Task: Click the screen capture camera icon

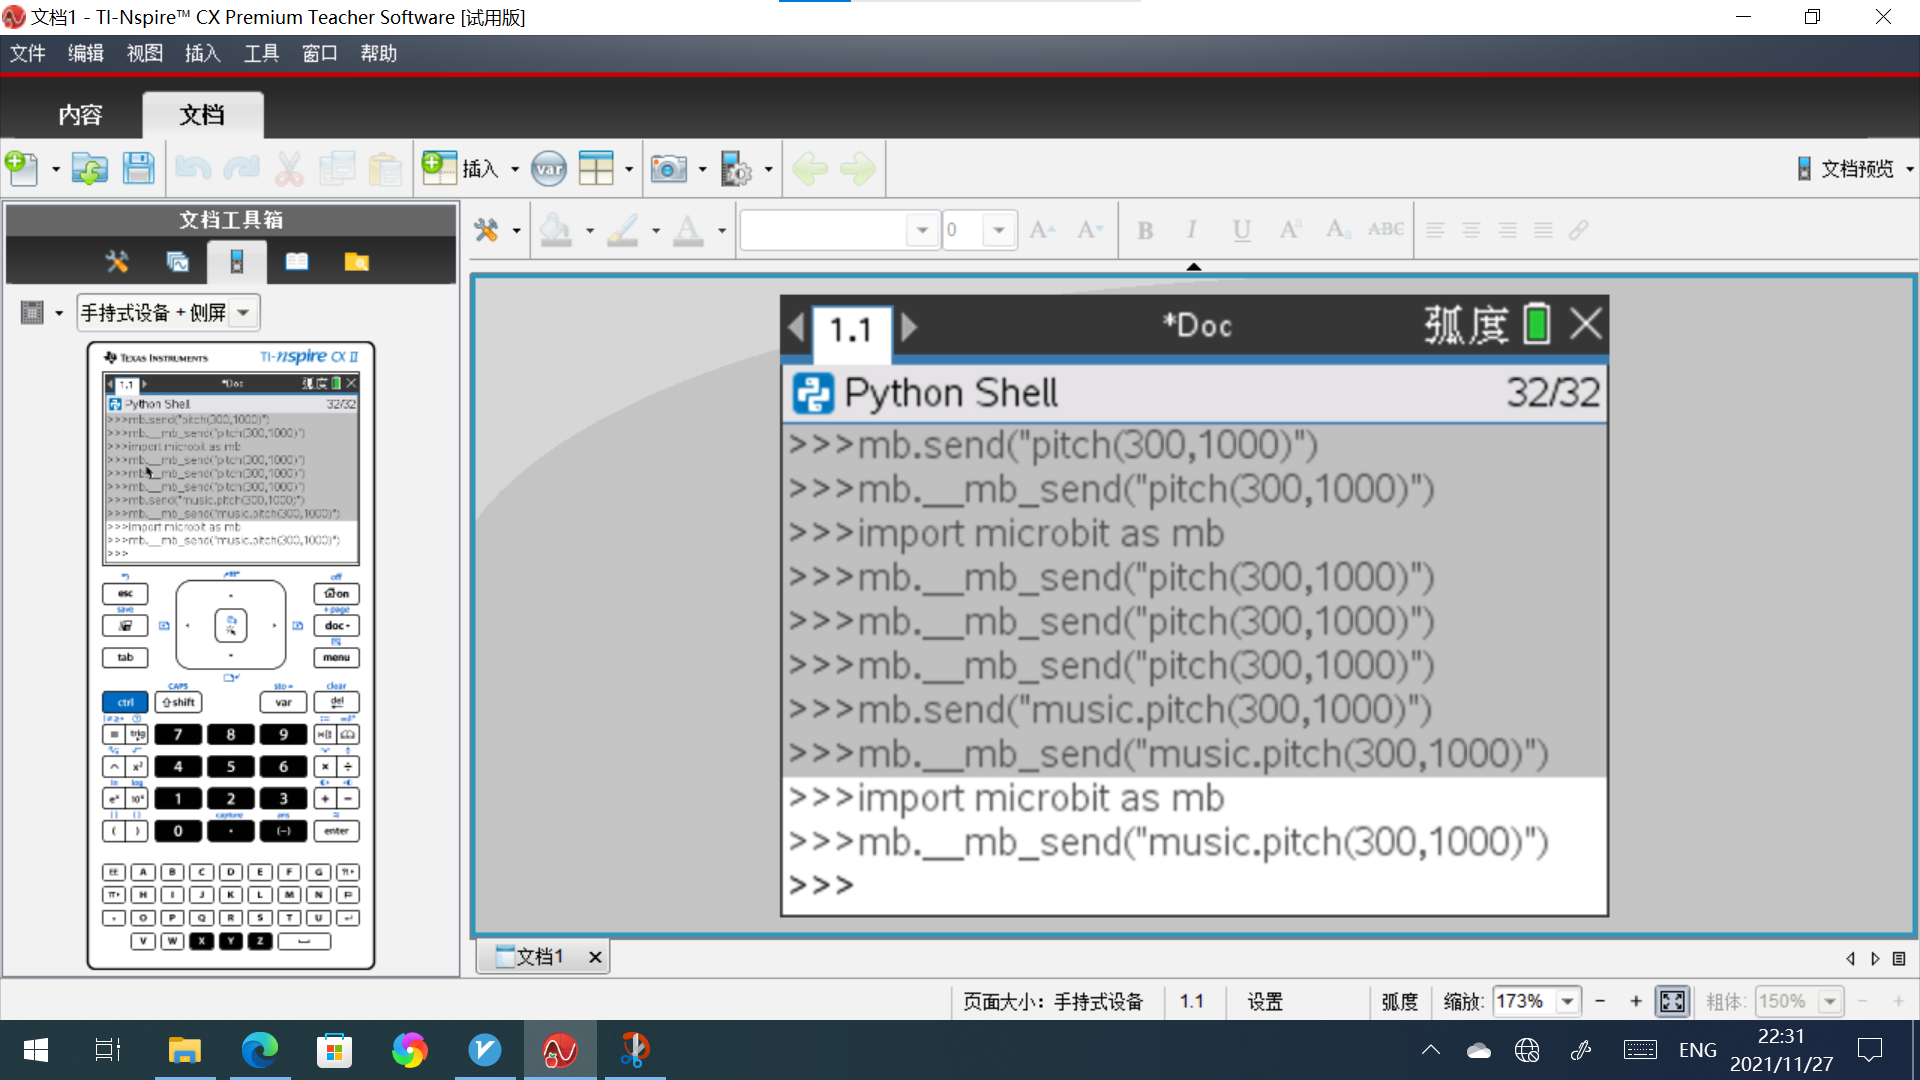Action: pos(669,169)
